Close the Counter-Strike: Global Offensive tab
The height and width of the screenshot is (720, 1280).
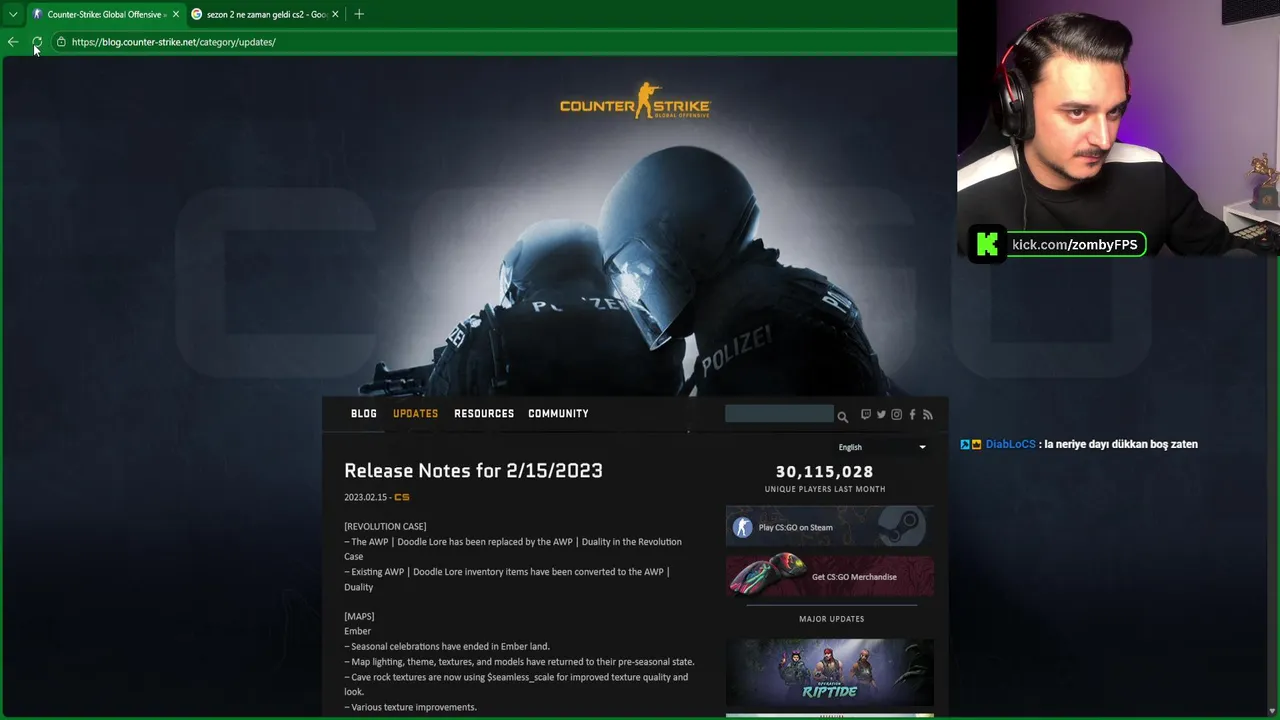(176, 14)
